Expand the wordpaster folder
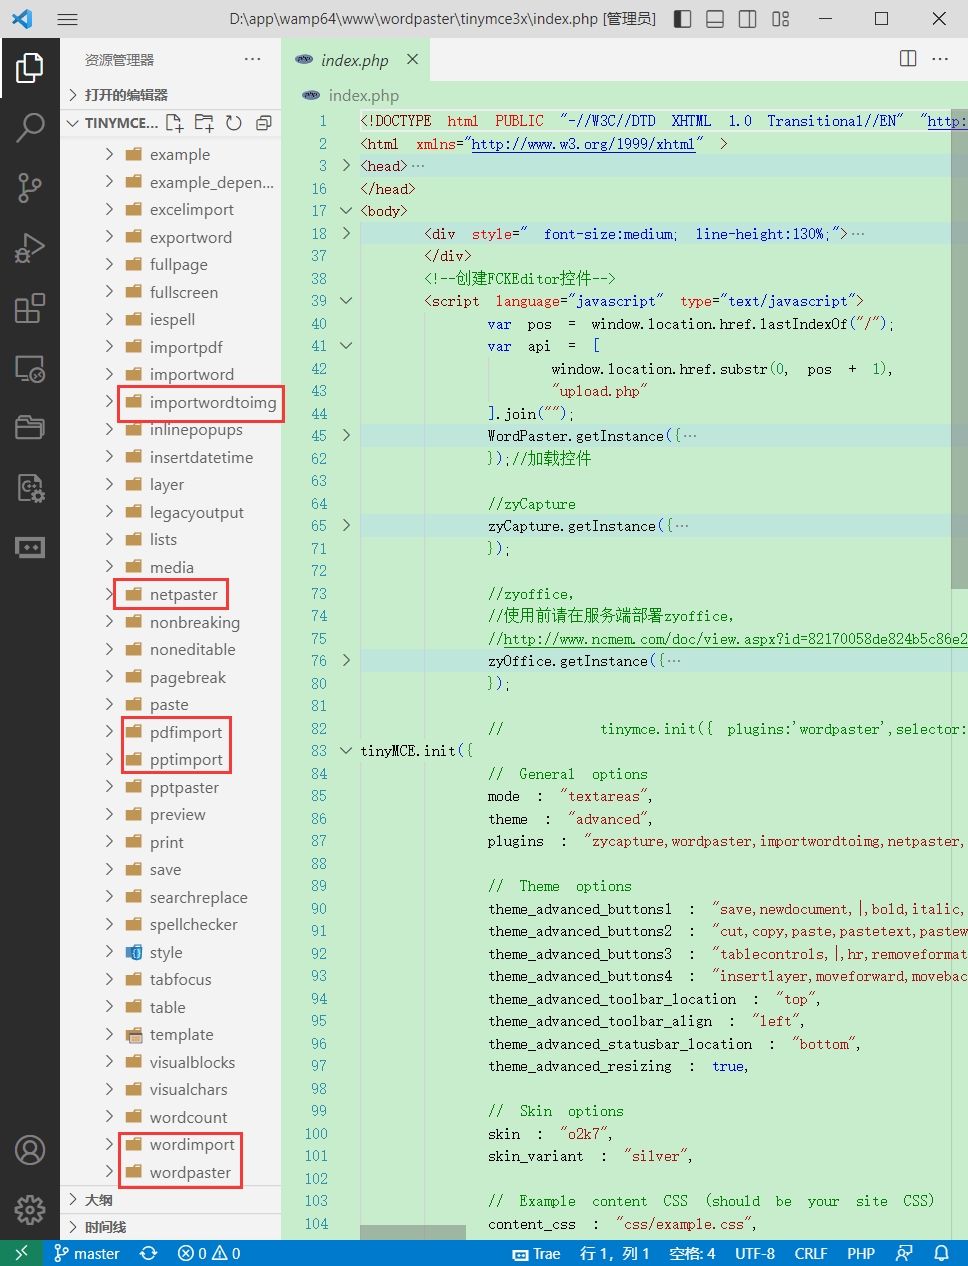The width and height of the screenshot is (968, 1266). point(190,1172)
